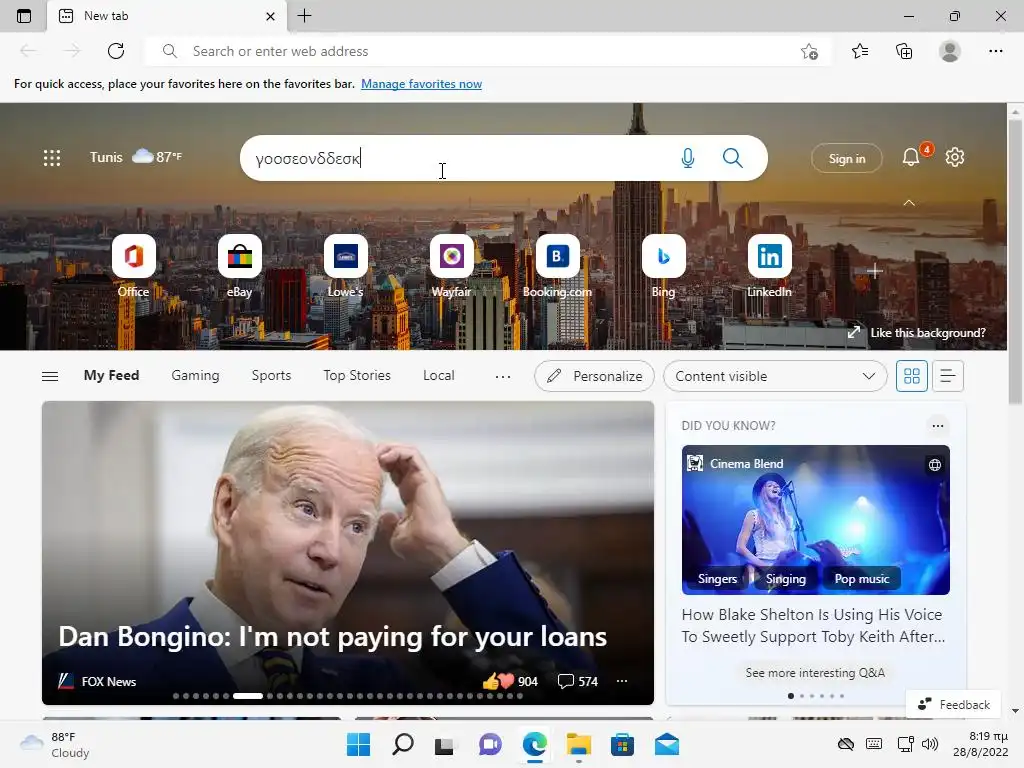Open the Booking.com quick link
The image size is (1024, 768).
tap(557, 266)
